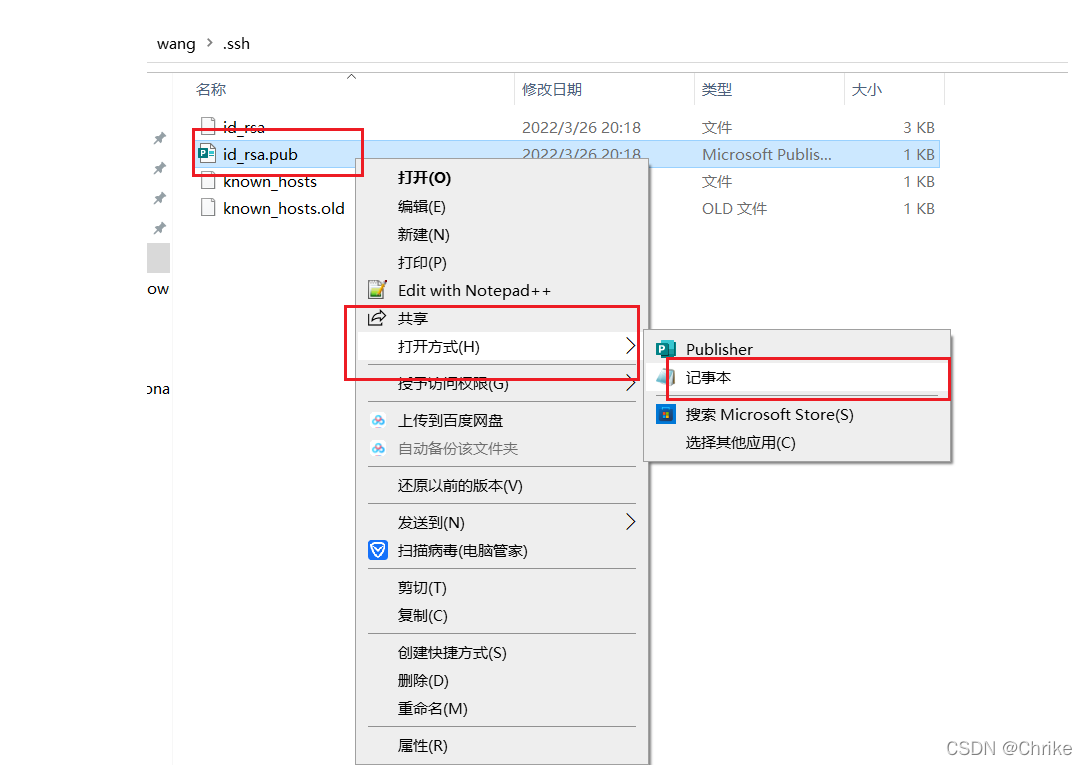Sort by the 名称 column header
The width and height of the screenshot is (1087, 765).
point(211,89)
